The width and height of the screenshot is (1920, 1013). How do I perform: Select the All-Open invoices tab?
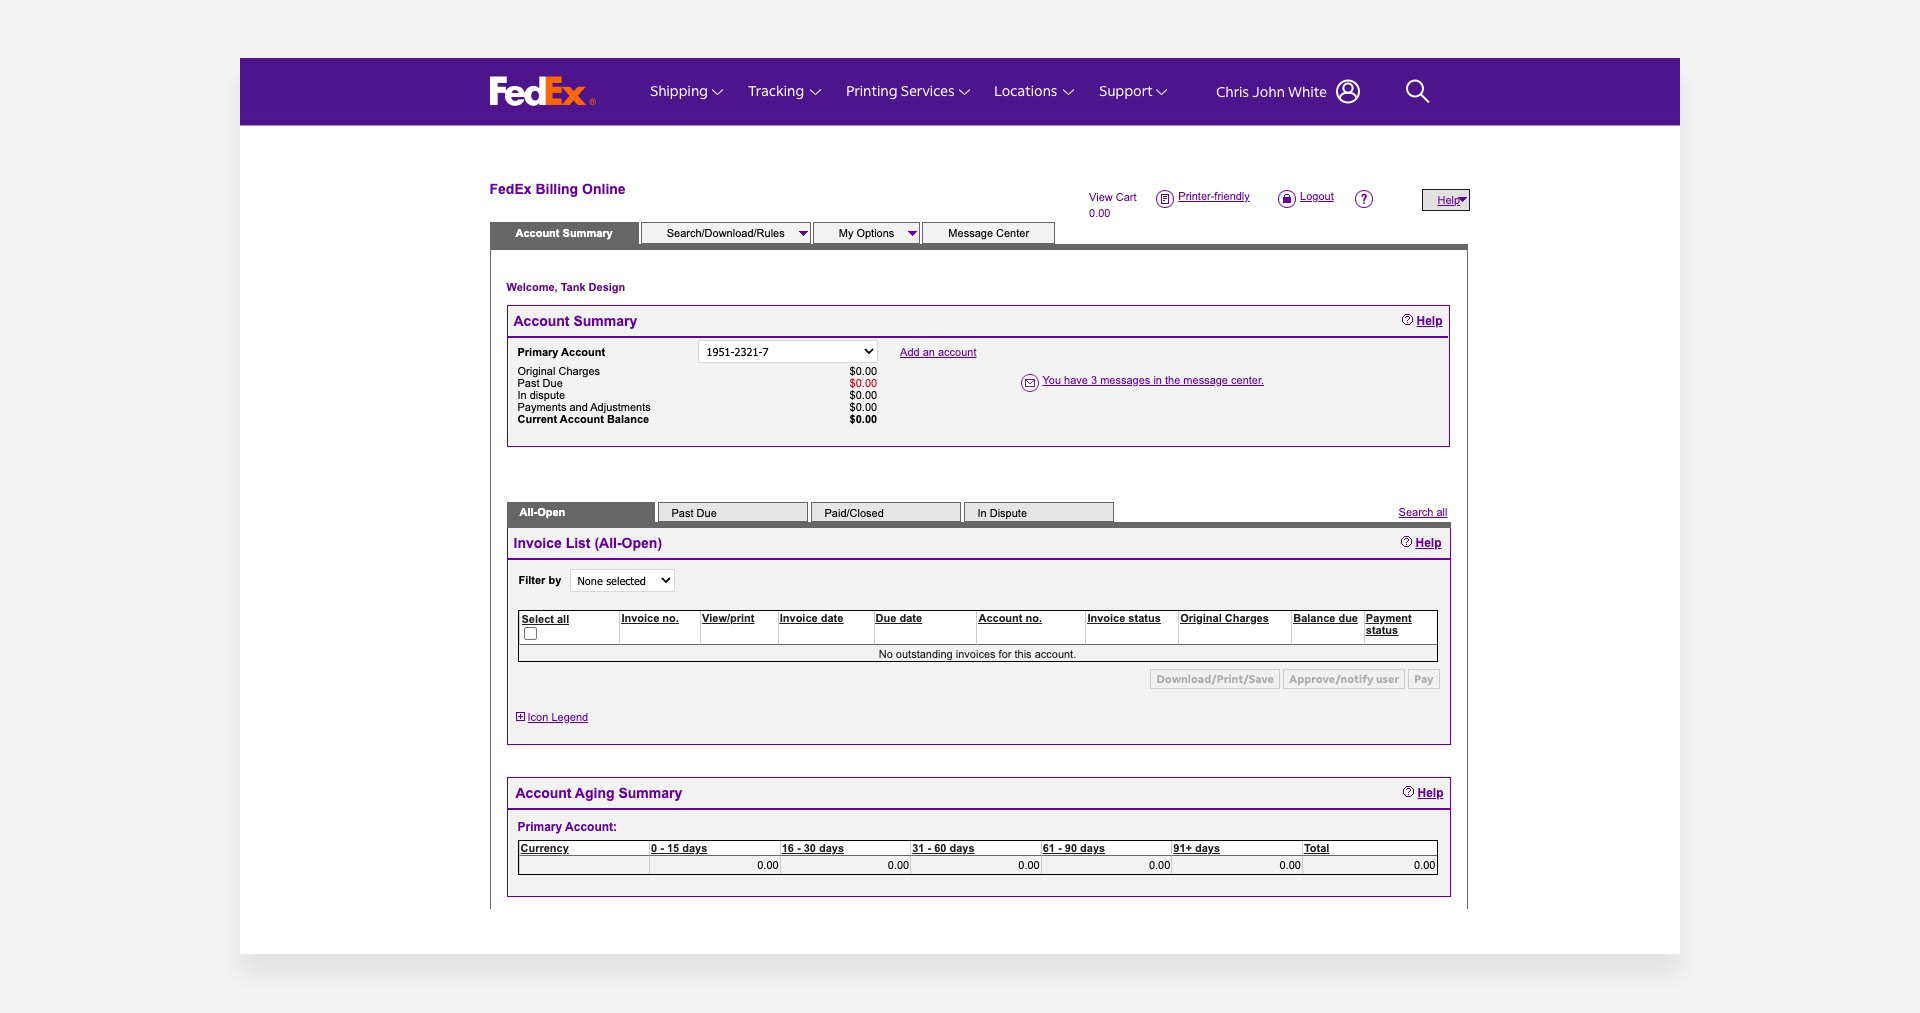coord(581,512)
